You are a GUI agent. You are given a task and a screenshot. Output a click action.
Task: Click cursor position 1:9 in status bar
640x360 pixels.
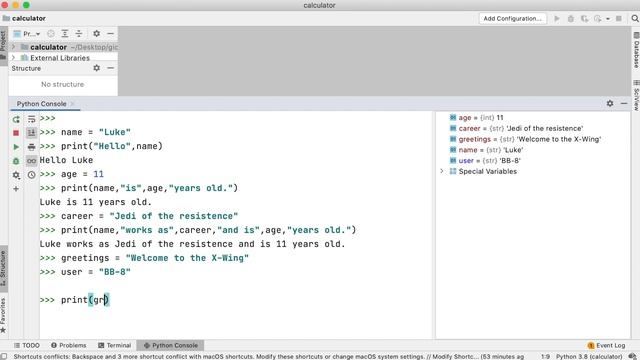click(545, 356)
